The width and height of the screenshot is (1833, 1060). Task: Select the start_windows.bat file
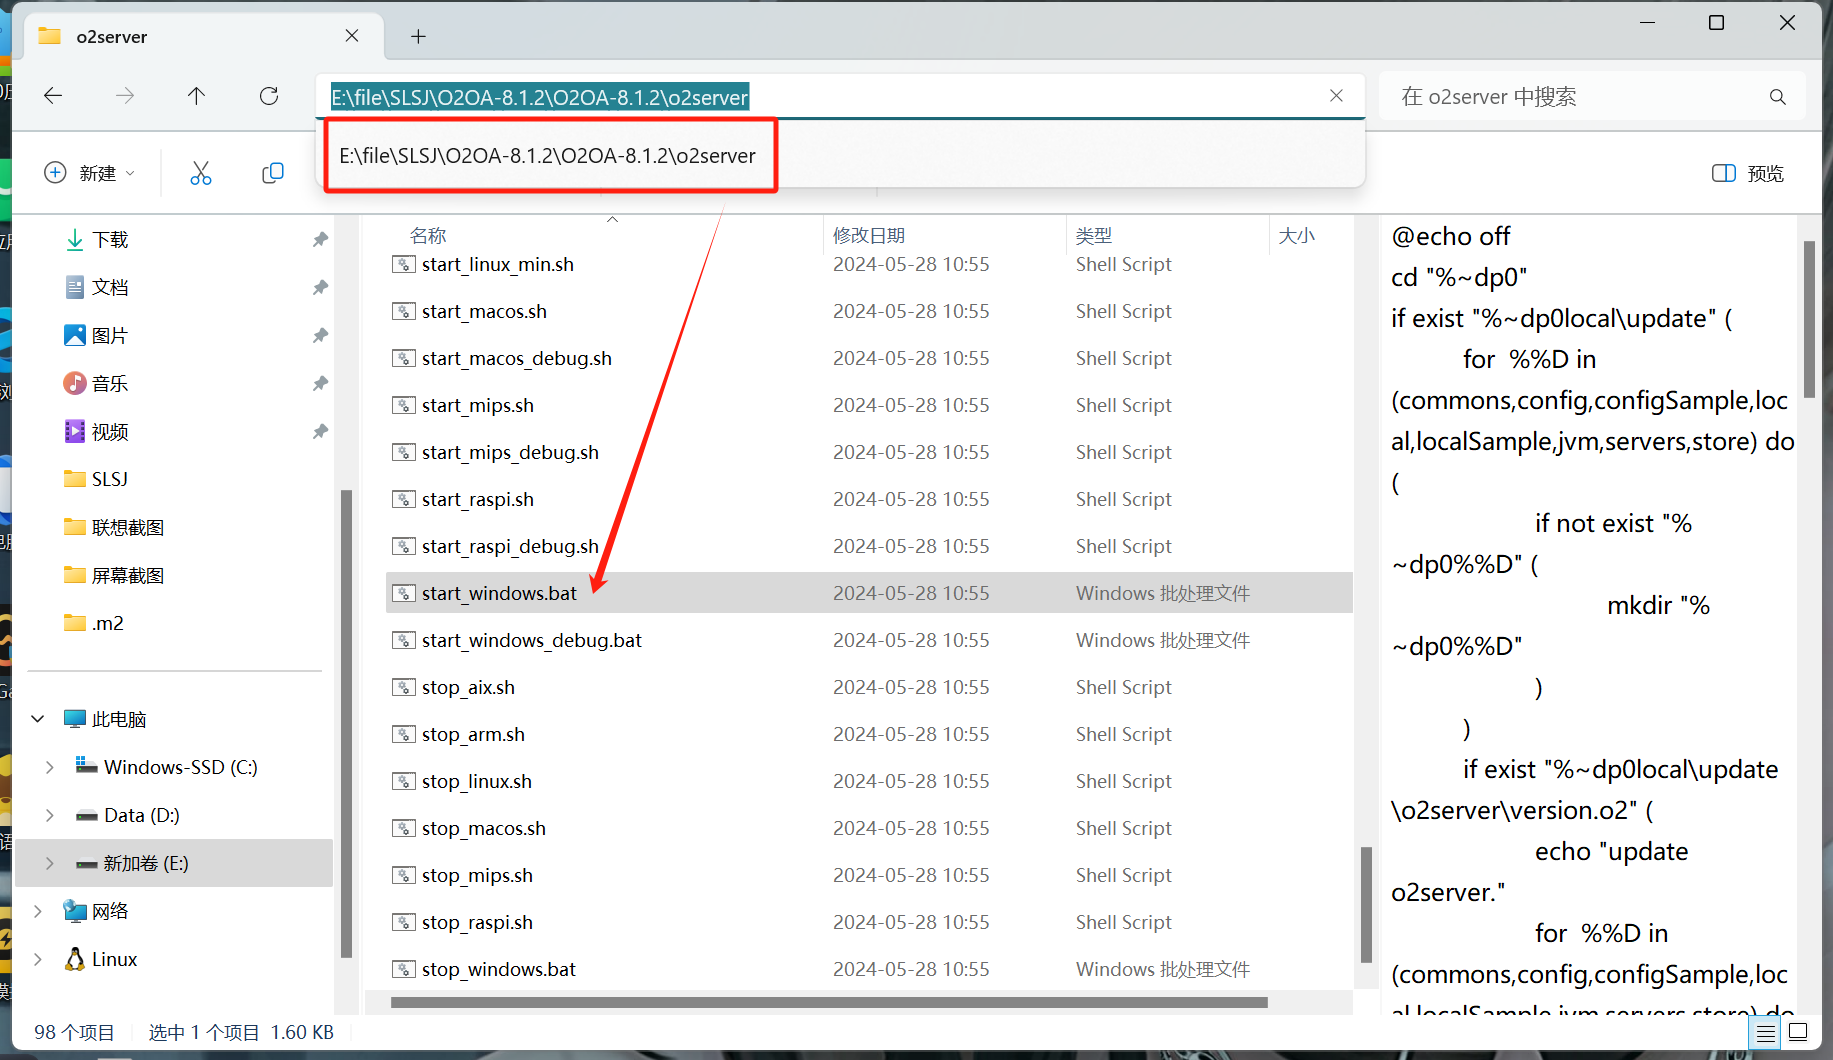click(x=499, y=593)
